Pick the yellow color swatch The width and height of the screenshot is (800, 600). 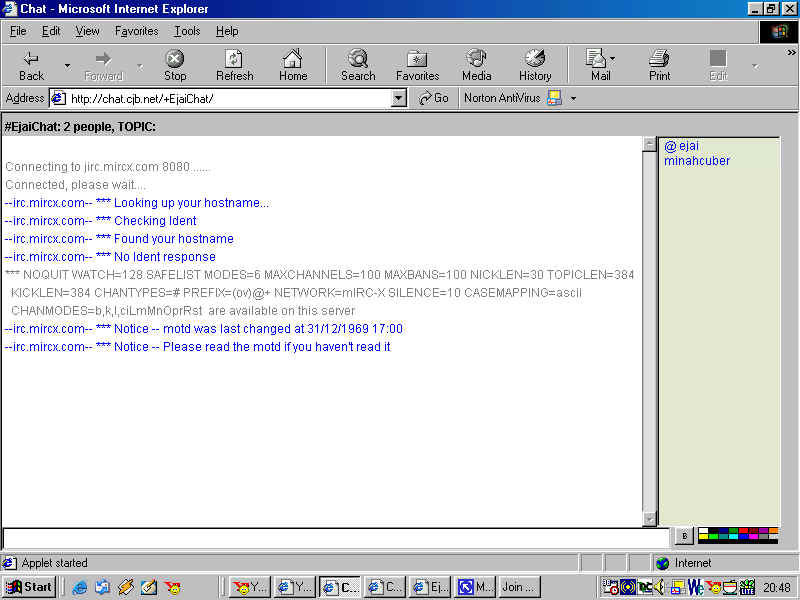(x=703, y=537)
